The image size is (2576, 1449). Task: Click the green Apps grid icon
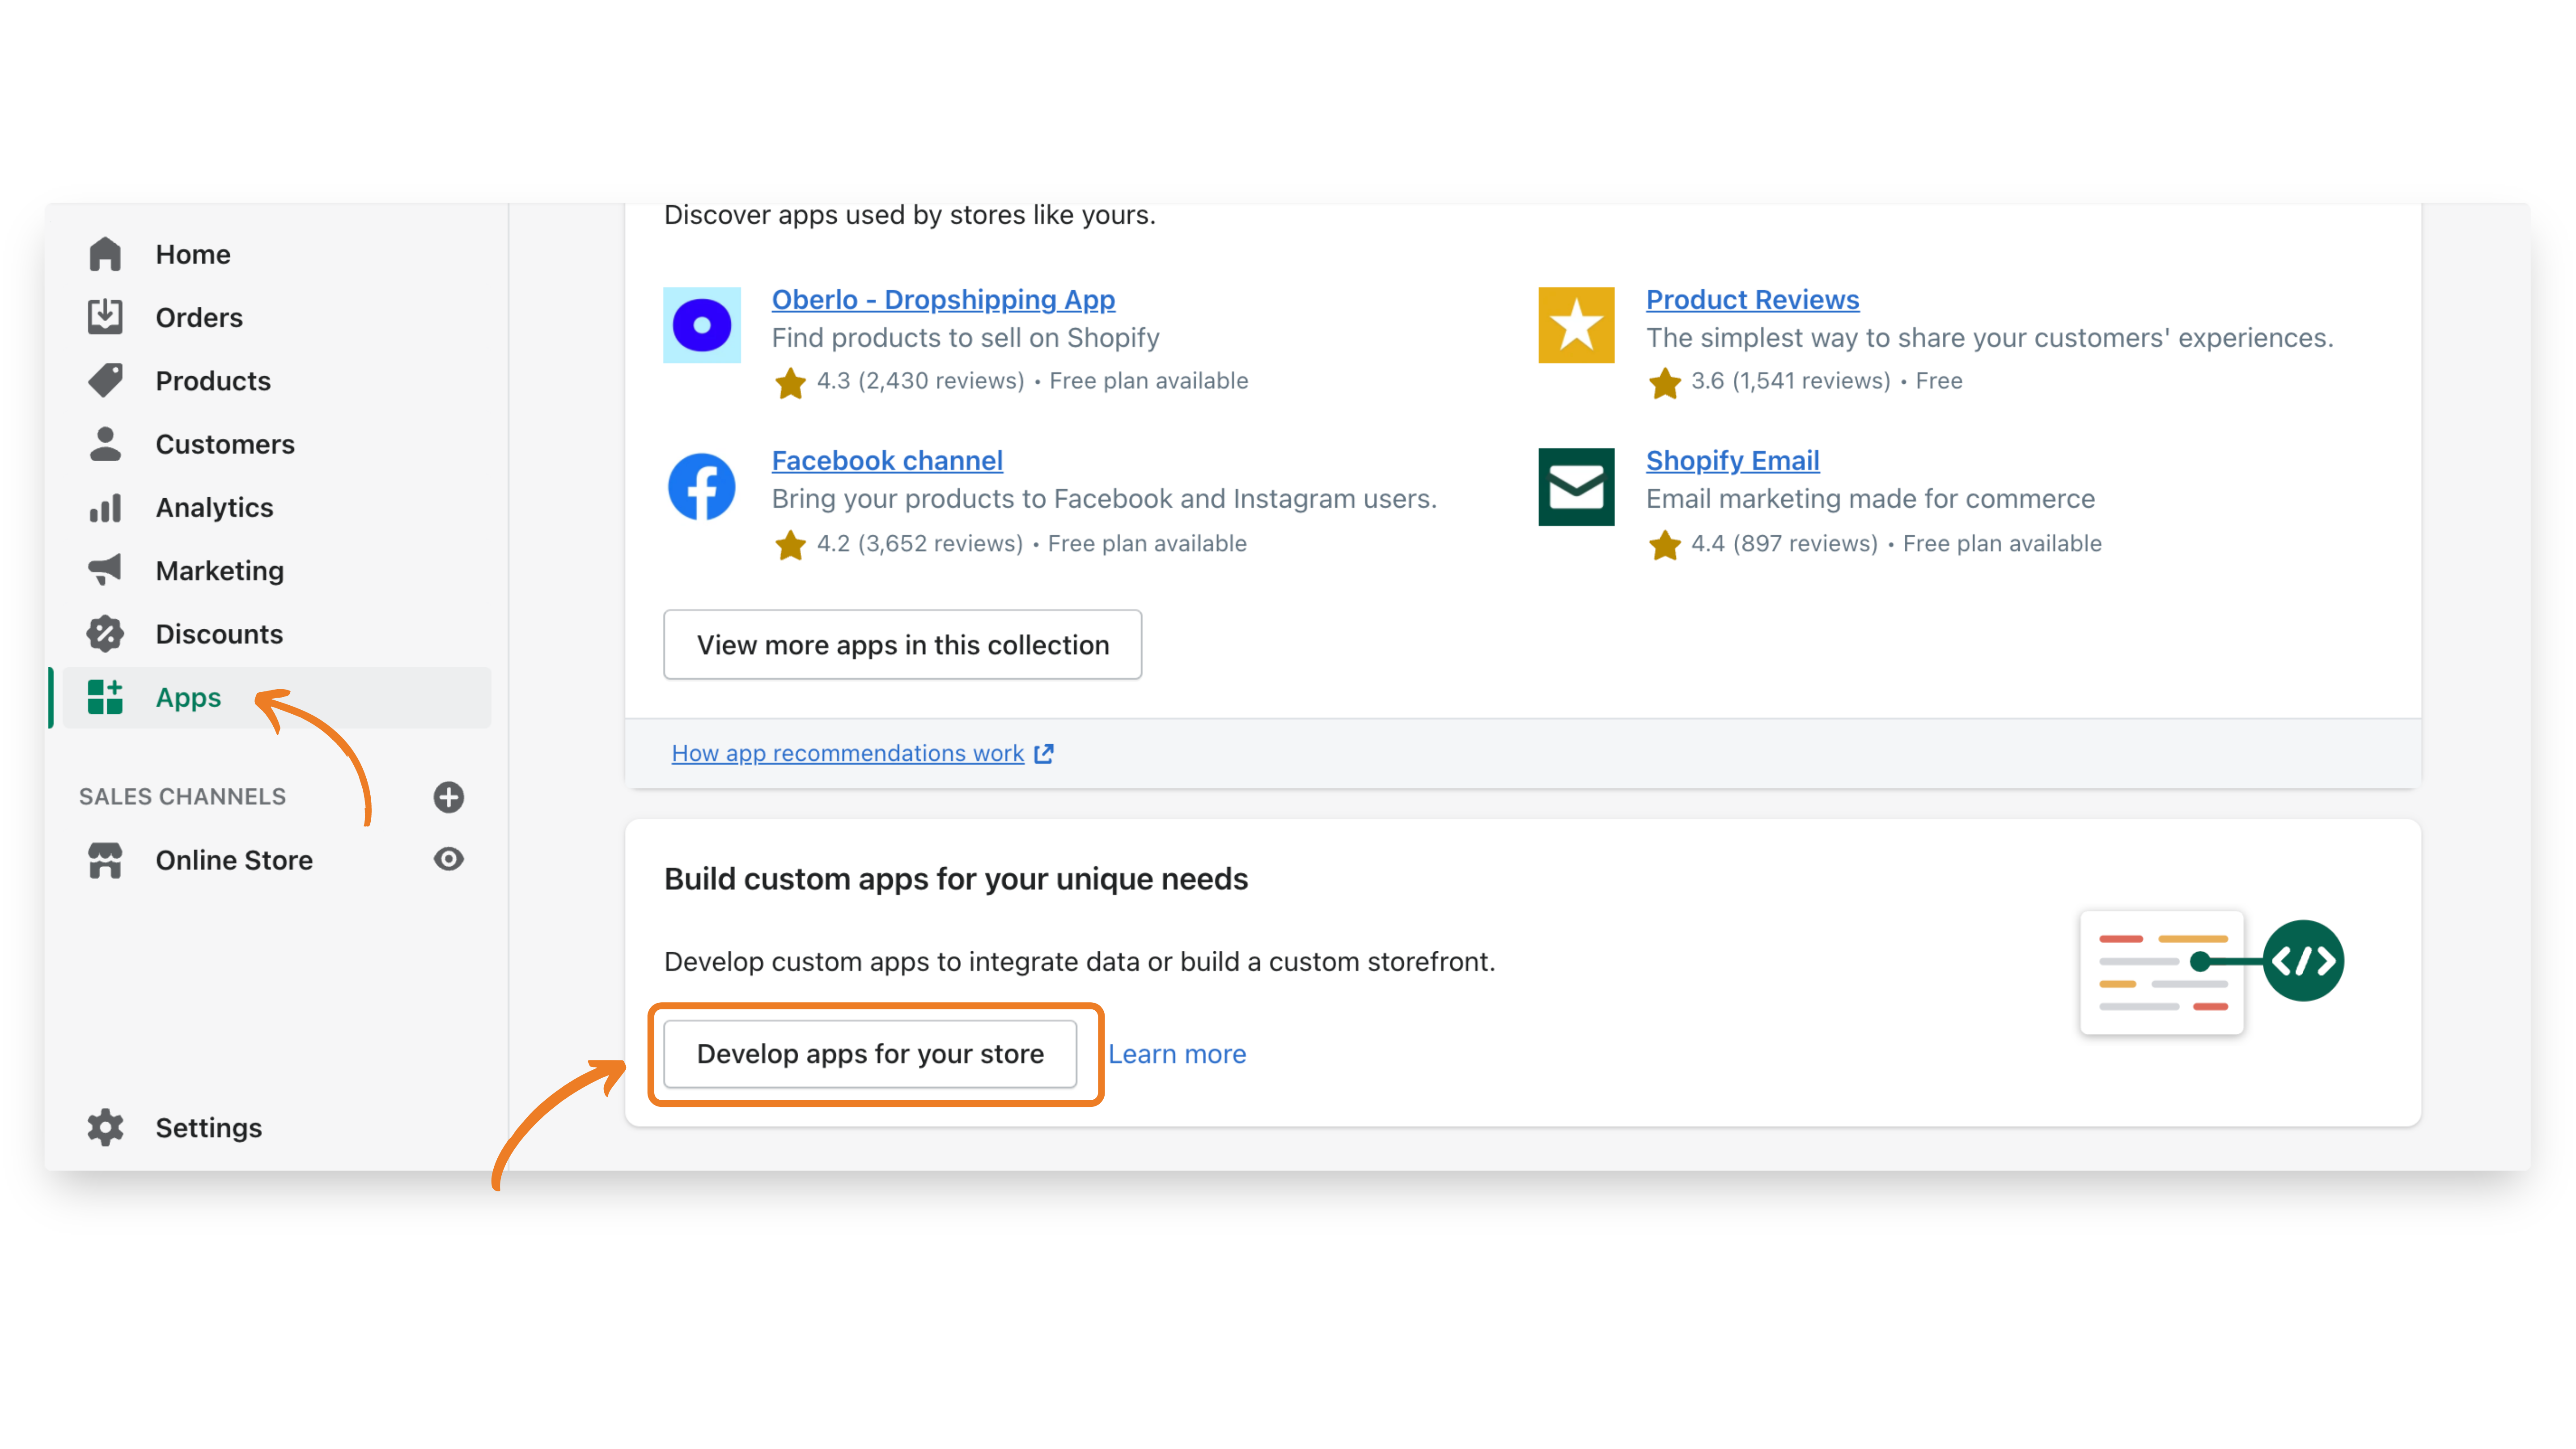[105, 697]
